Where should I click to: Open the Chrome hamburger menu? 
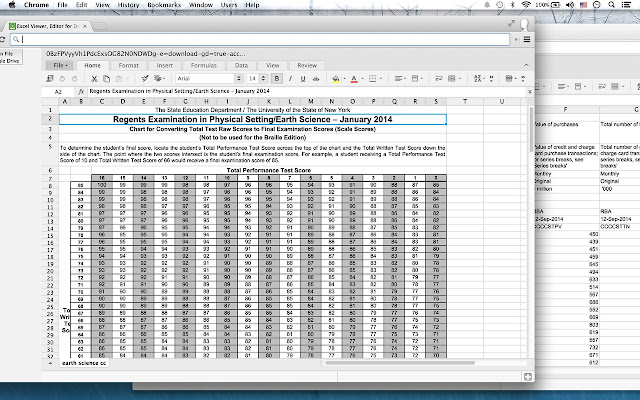pyautogui.click(x=527, y=40)
